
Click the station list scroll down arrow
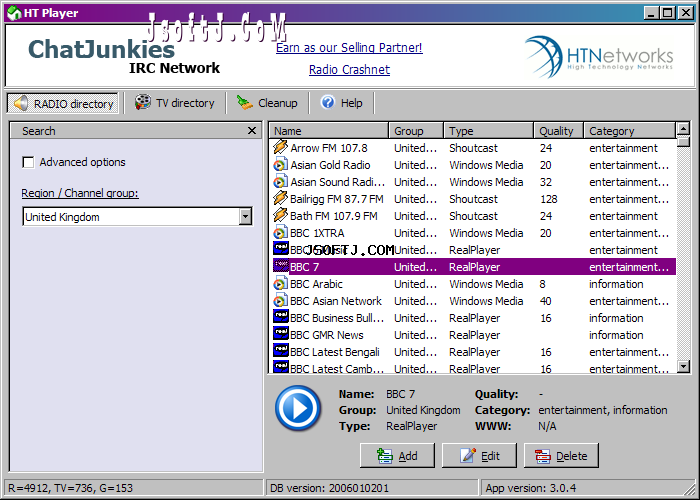click(x=683, y=367)
